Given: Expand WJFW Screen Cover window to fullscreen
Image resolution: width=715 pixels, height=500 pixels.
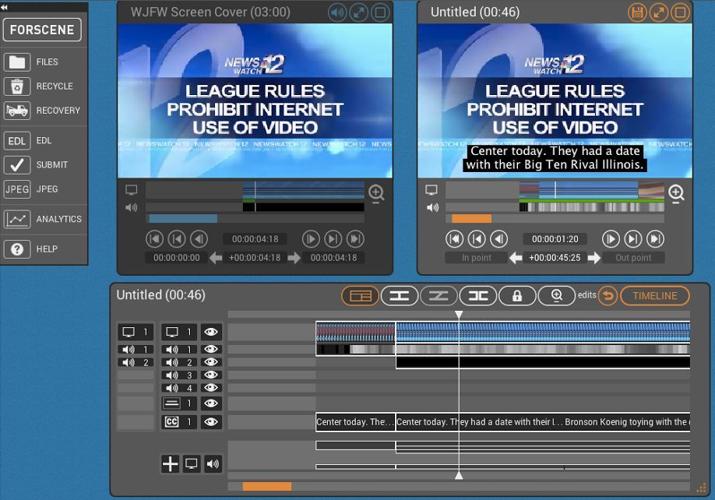Looking at the screenshot, I should point(359,12).
